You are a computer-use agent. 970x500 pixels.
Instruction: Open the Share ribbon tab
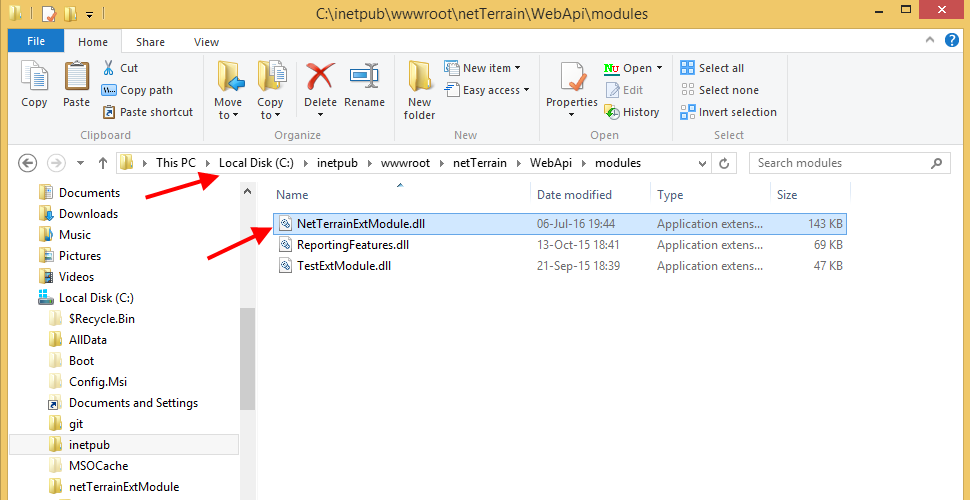(x=151, y=42)
